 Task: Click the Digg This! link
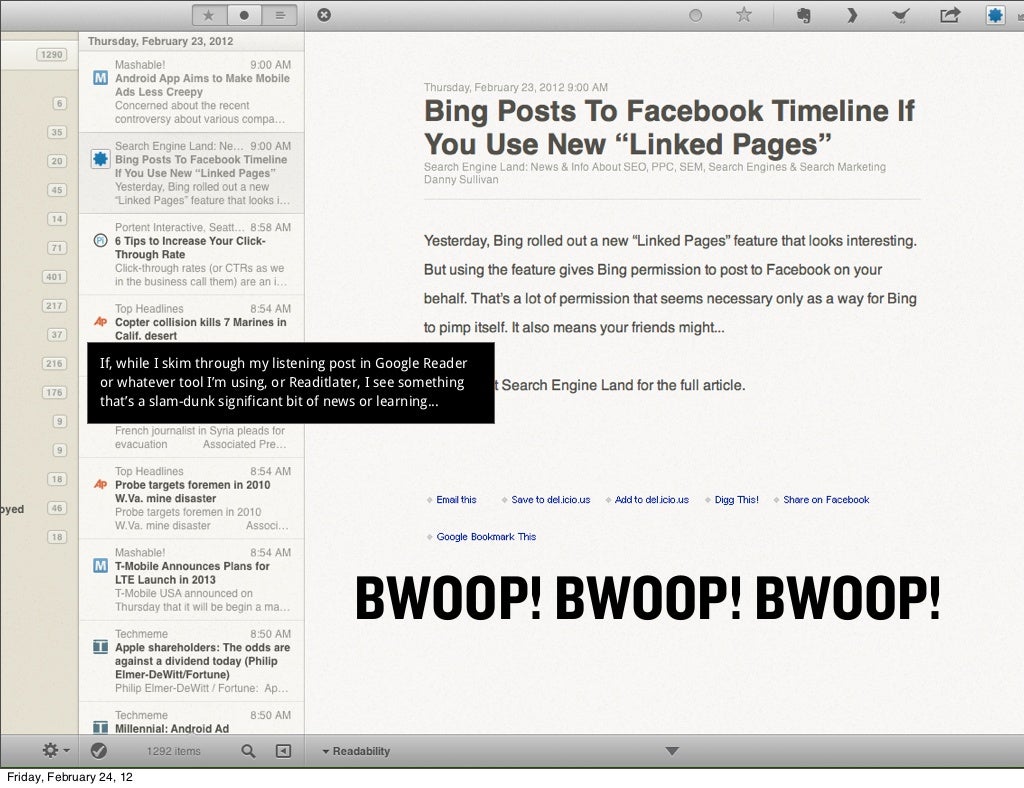click(x=736, y=499)
